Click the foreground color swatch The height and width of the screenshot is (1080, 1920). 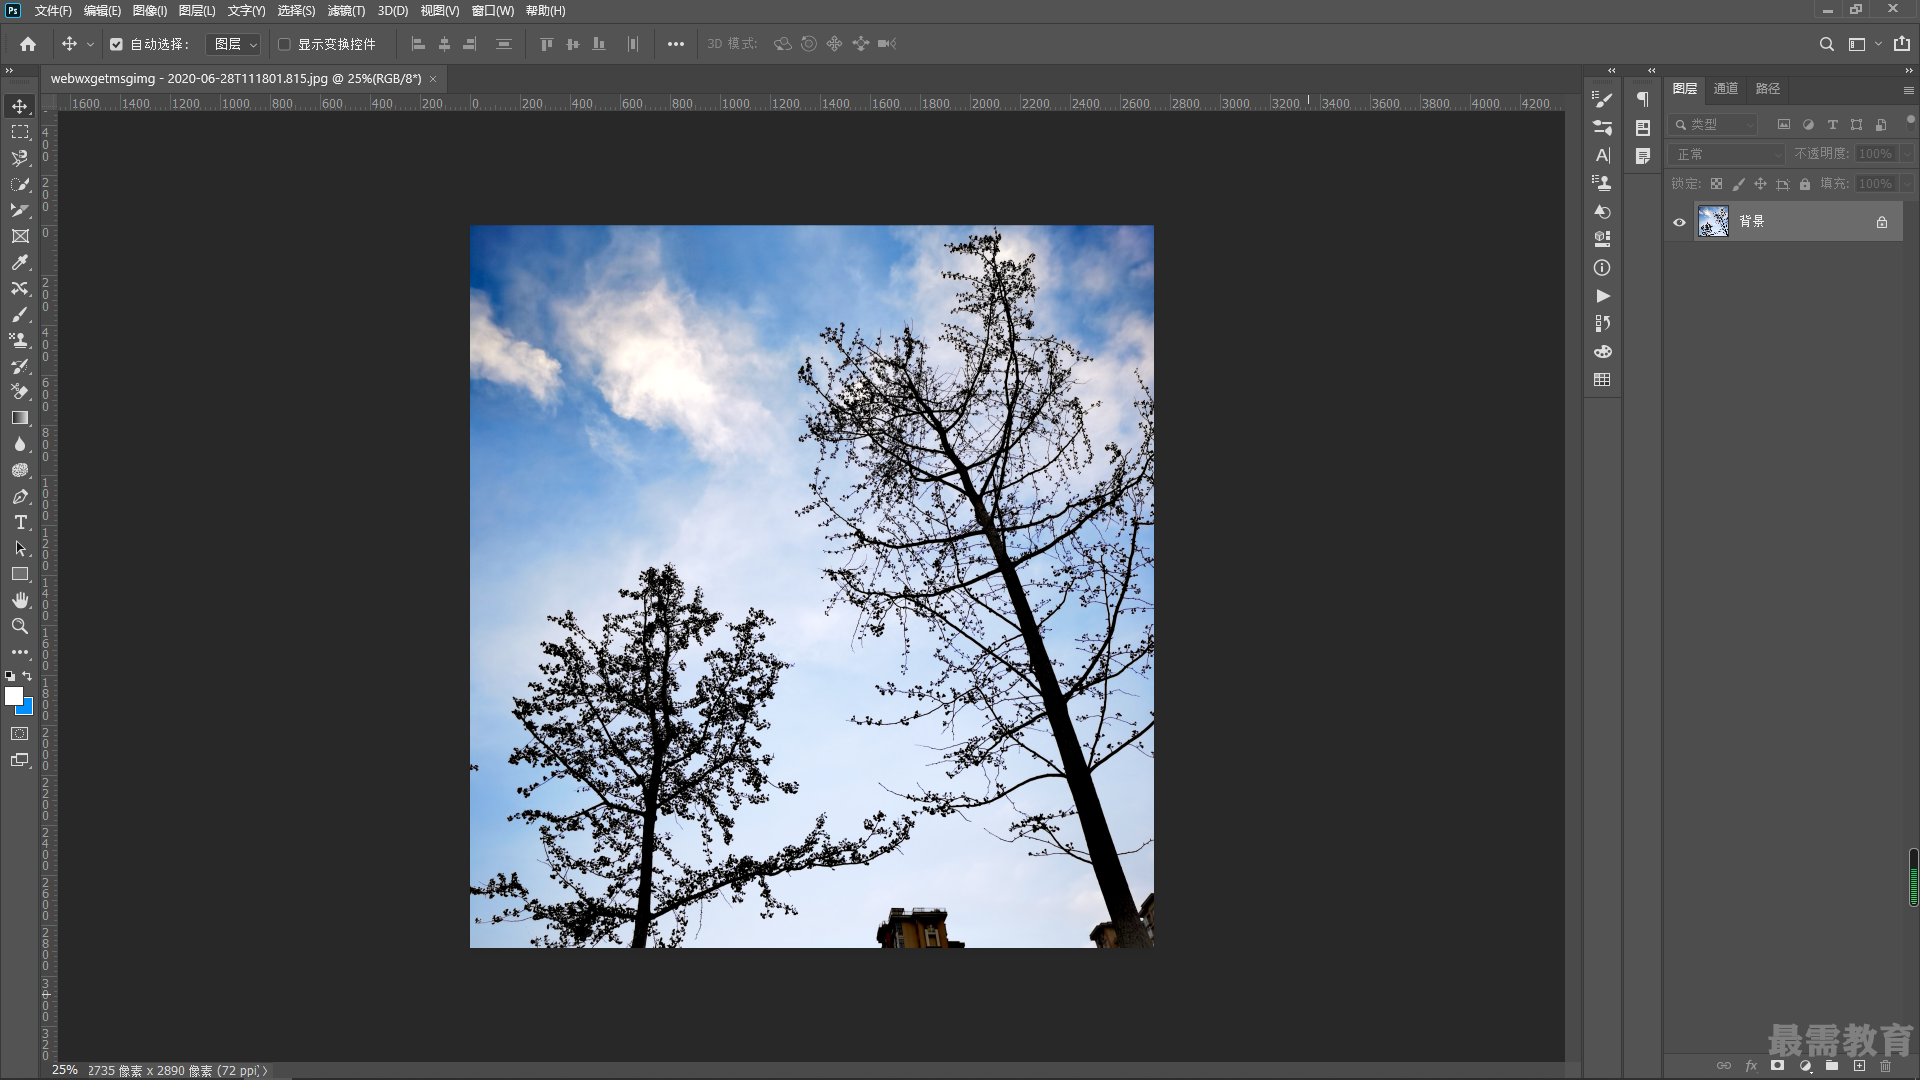(x=14, y=696)
